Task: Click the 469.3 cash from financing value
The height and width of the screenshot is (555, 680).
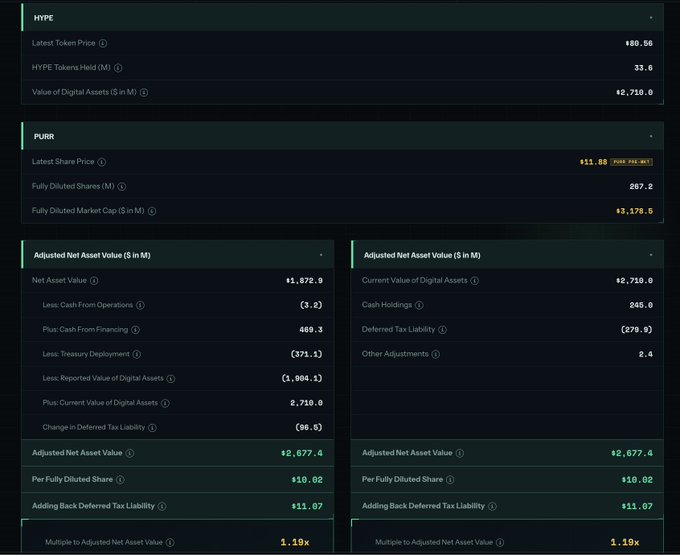Action: coord(311,330)
